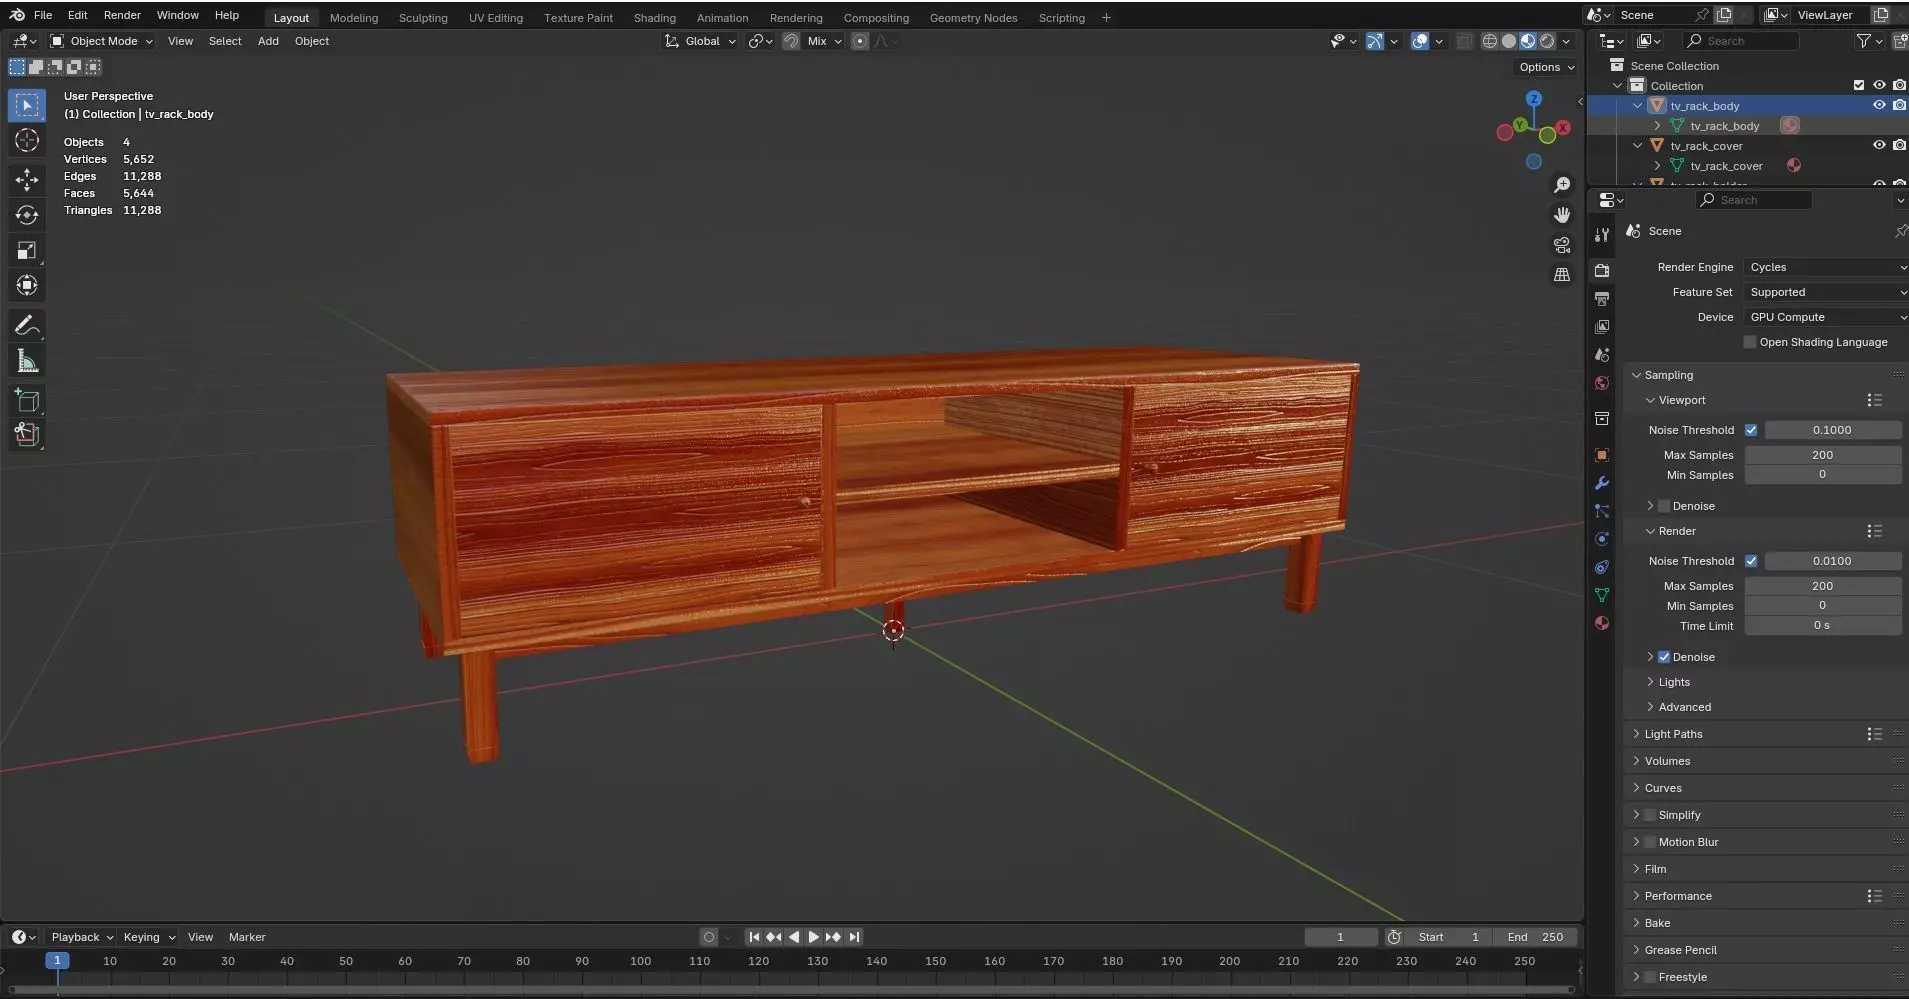Image resolution: width=1909 pixels, height=999 pixels.
Task: Expand the Light Paths panel
Action: [1673, 734]
